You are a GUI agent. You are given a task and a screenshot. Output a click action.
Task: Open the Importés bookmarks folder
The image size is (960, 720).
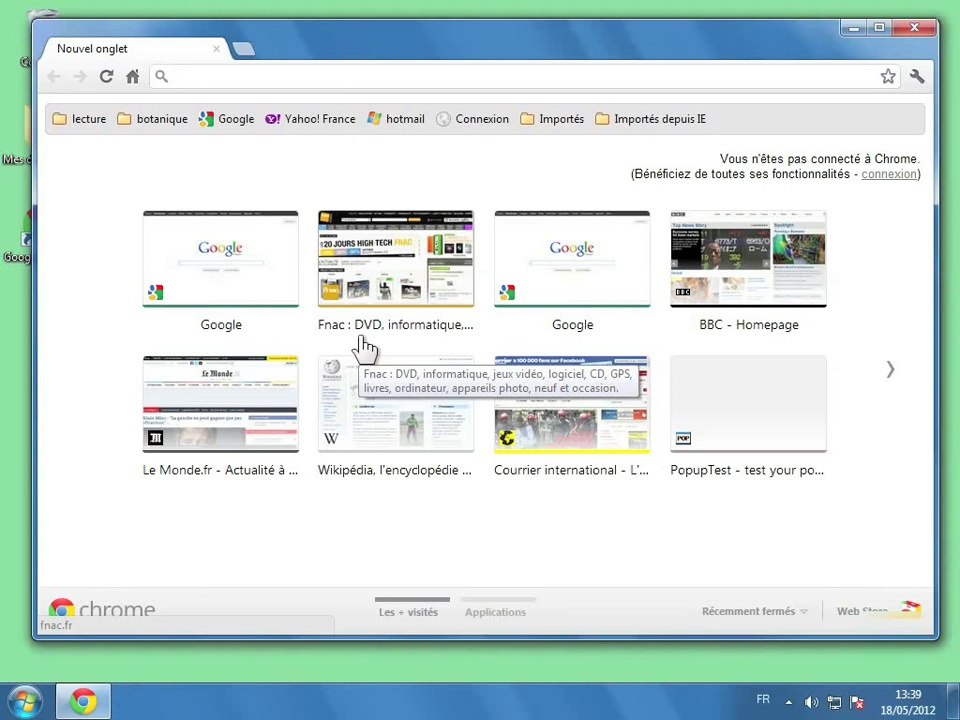(x=552, y=119)
